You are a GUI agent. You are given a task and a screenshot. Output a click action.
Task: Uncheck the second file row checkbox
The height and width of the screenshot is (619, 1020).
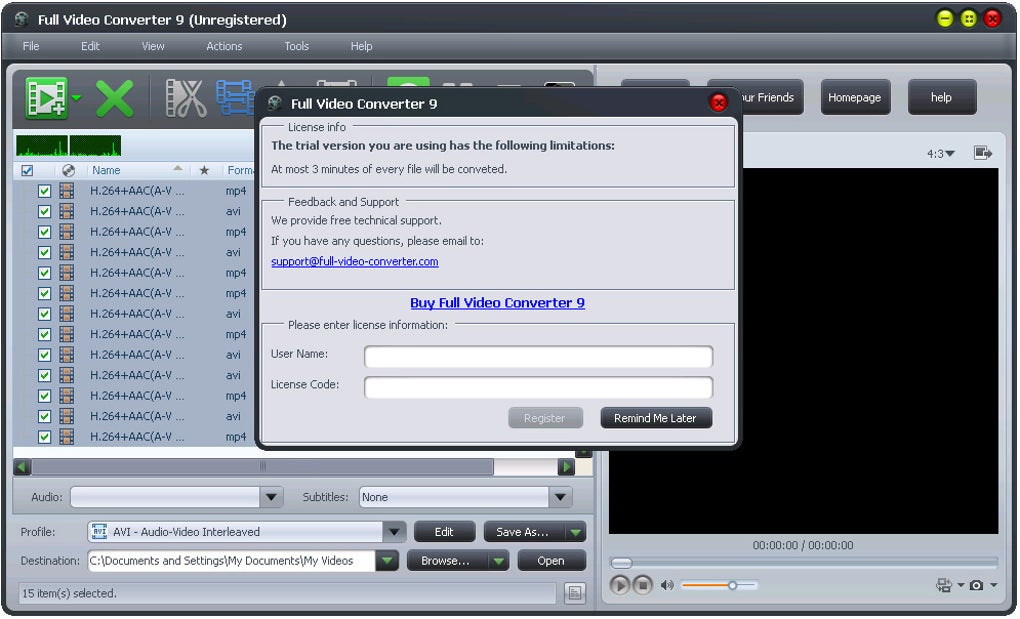[x=44, y=211]
